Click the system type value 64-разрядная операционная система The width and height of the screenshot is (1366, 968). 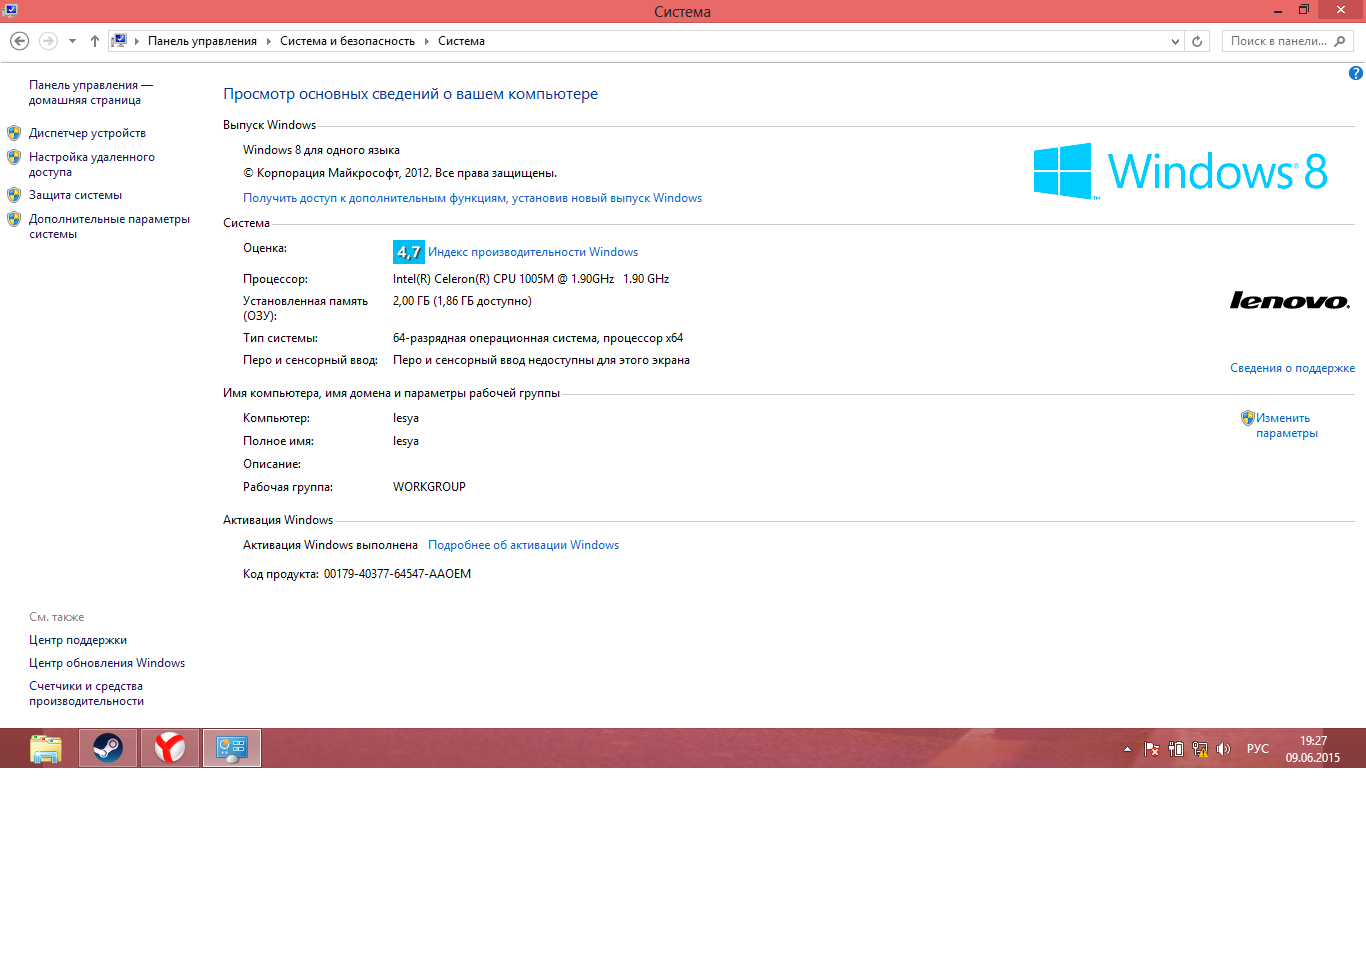pyautogui.click(x=538, y=338)
